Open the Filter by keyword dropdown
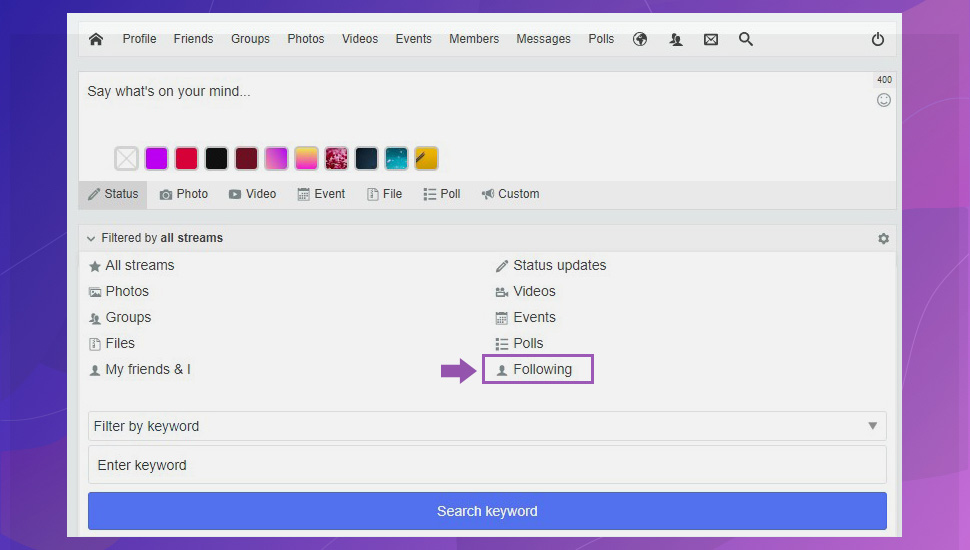 tap(487, 426)
